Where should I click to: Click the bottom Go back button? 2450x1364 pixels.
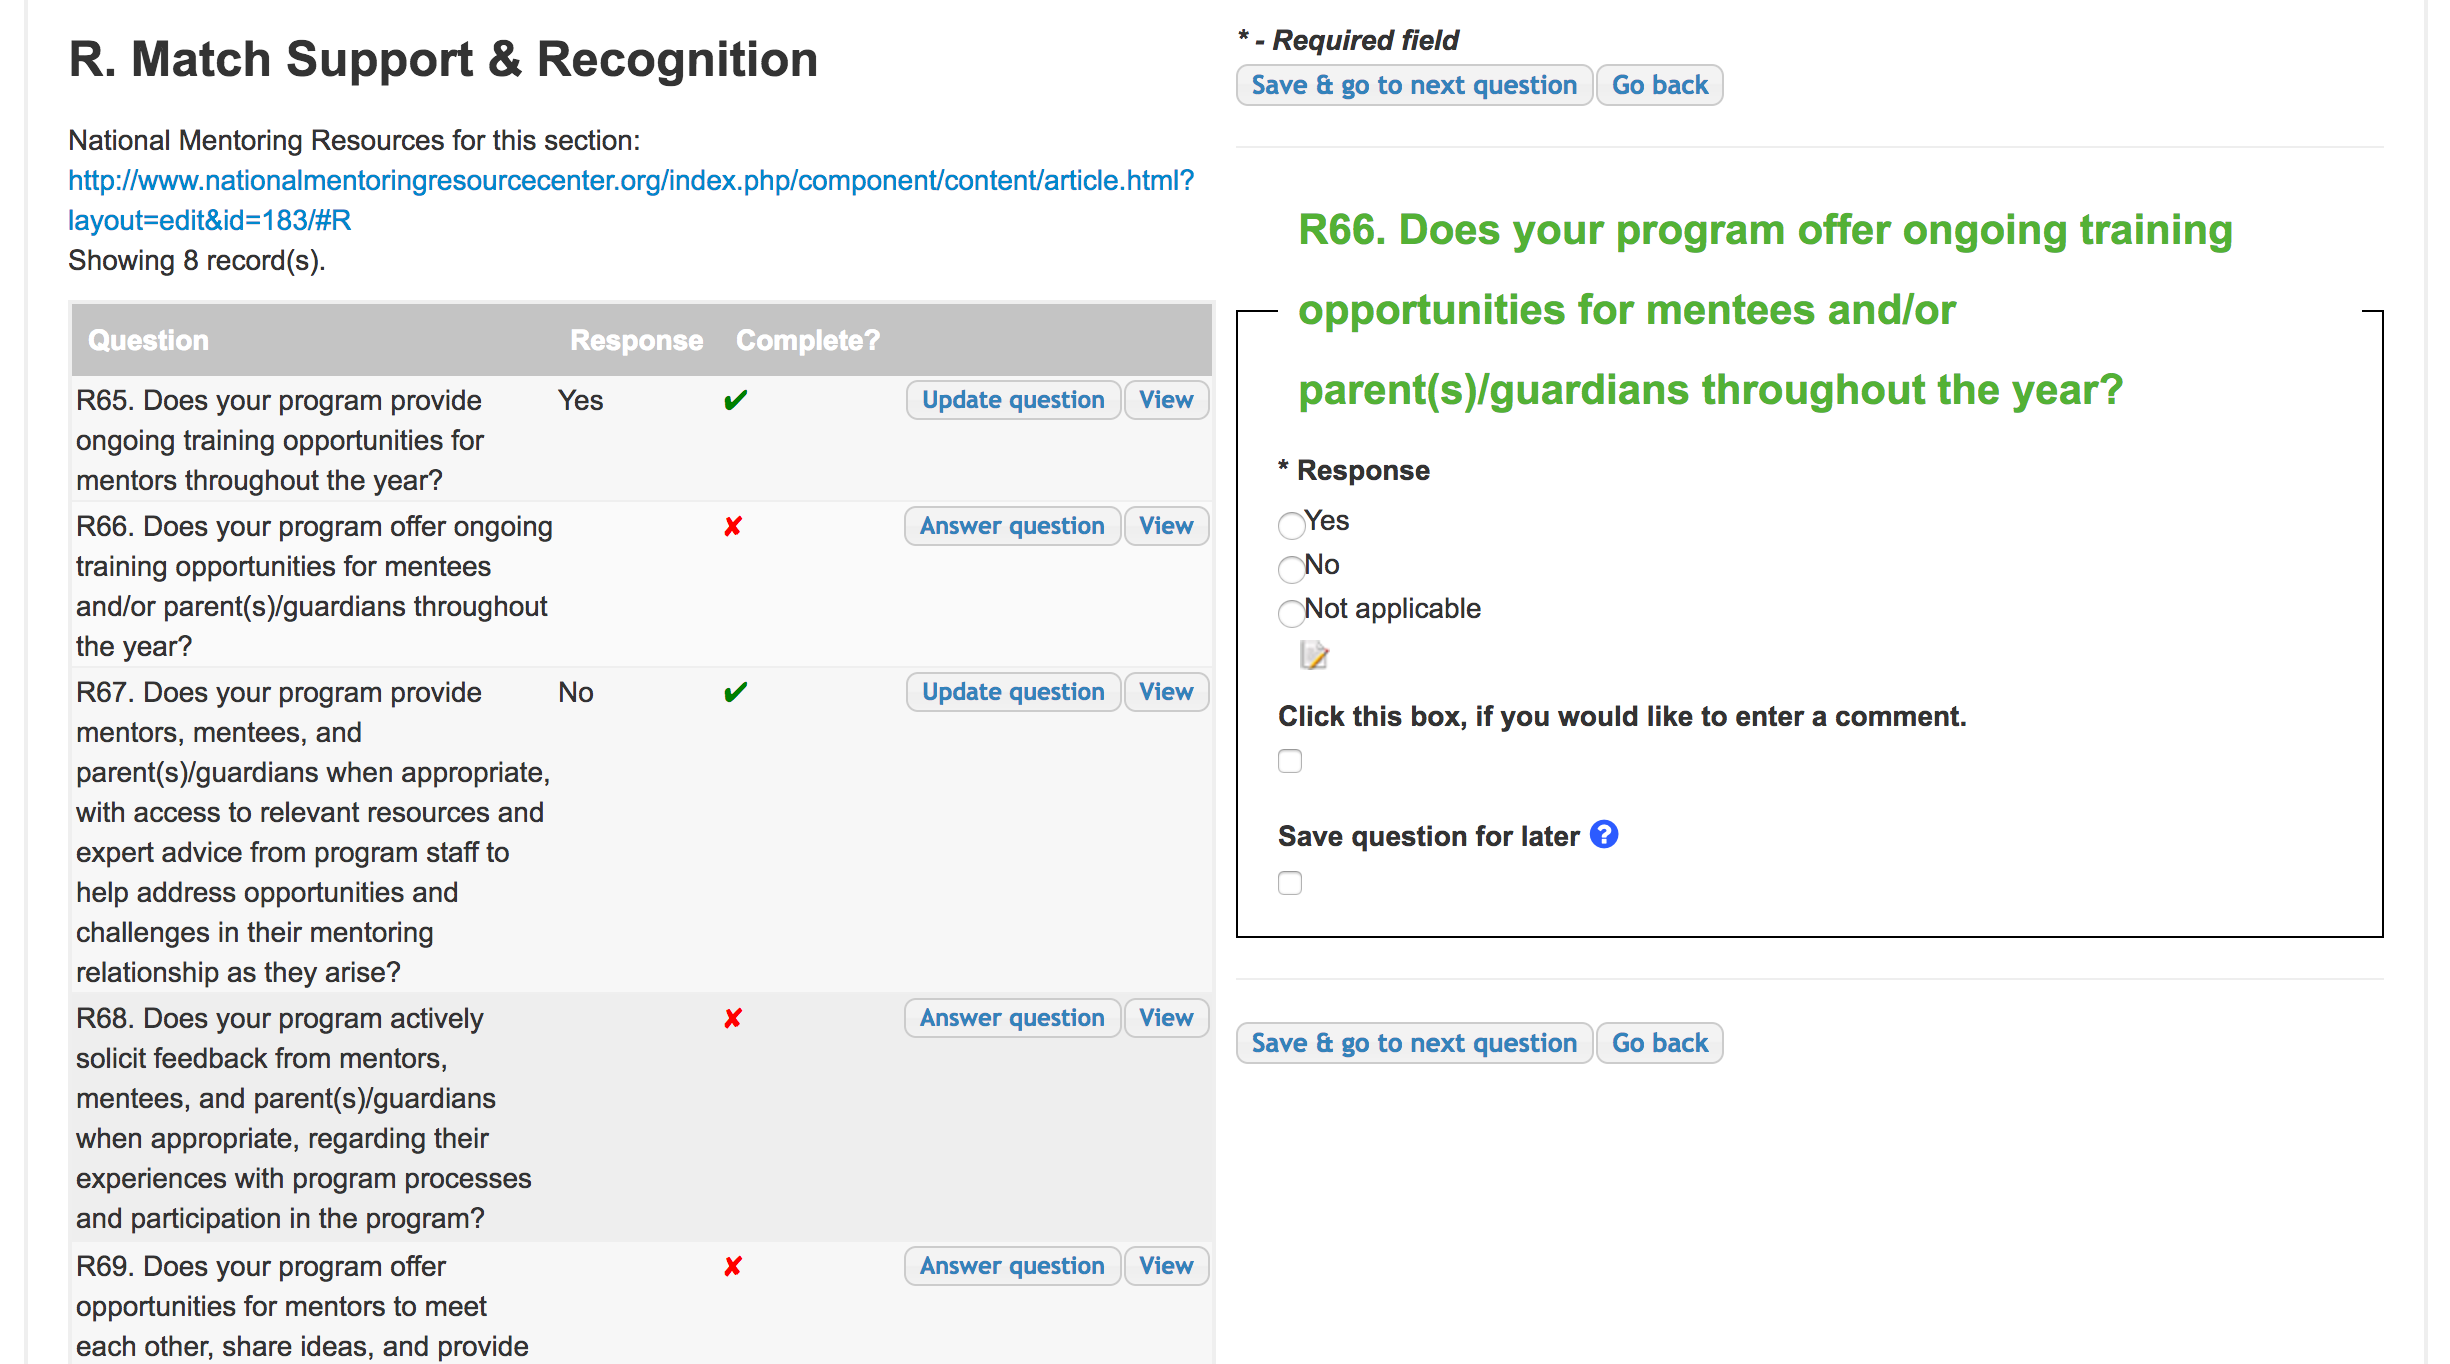(1659, 1043)
